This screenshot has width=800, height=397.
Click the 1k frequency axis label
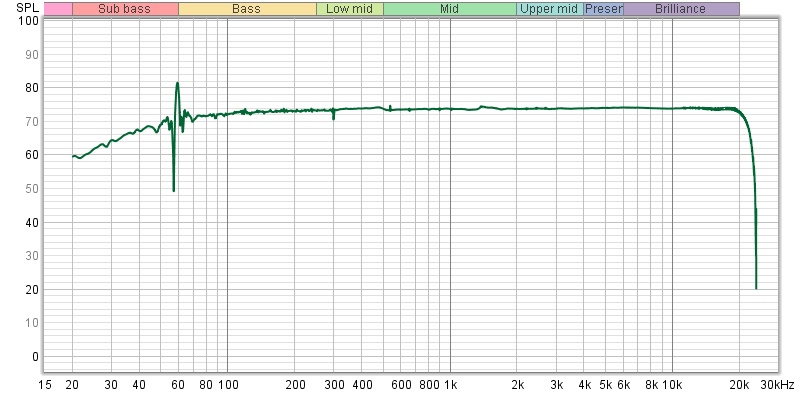[451, 385]
